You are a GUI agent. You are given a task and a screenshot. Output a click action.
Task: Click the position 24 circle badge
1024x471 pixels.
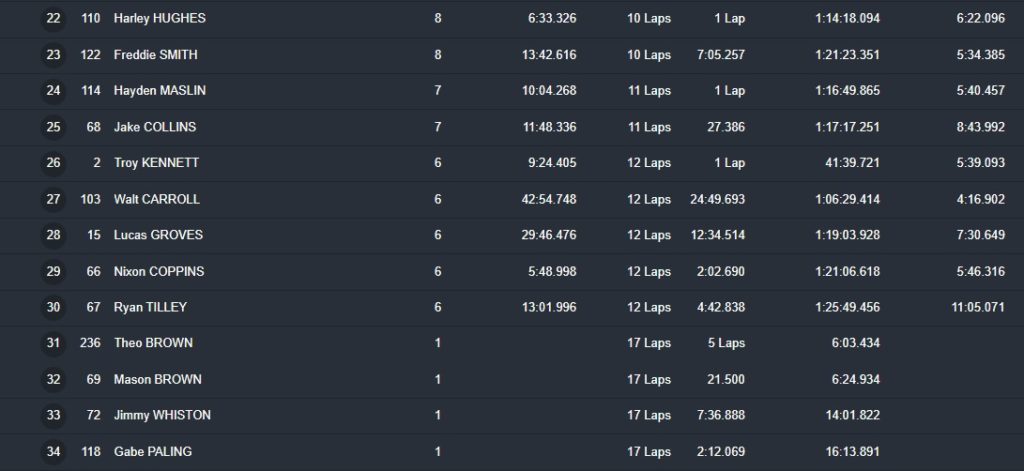[x=53, y=91]
